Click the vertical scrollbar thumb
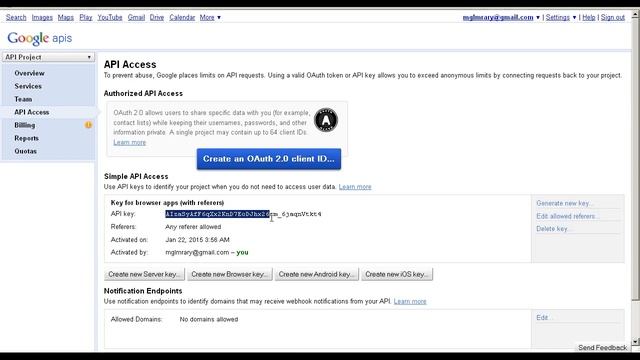 coord(635,159)
